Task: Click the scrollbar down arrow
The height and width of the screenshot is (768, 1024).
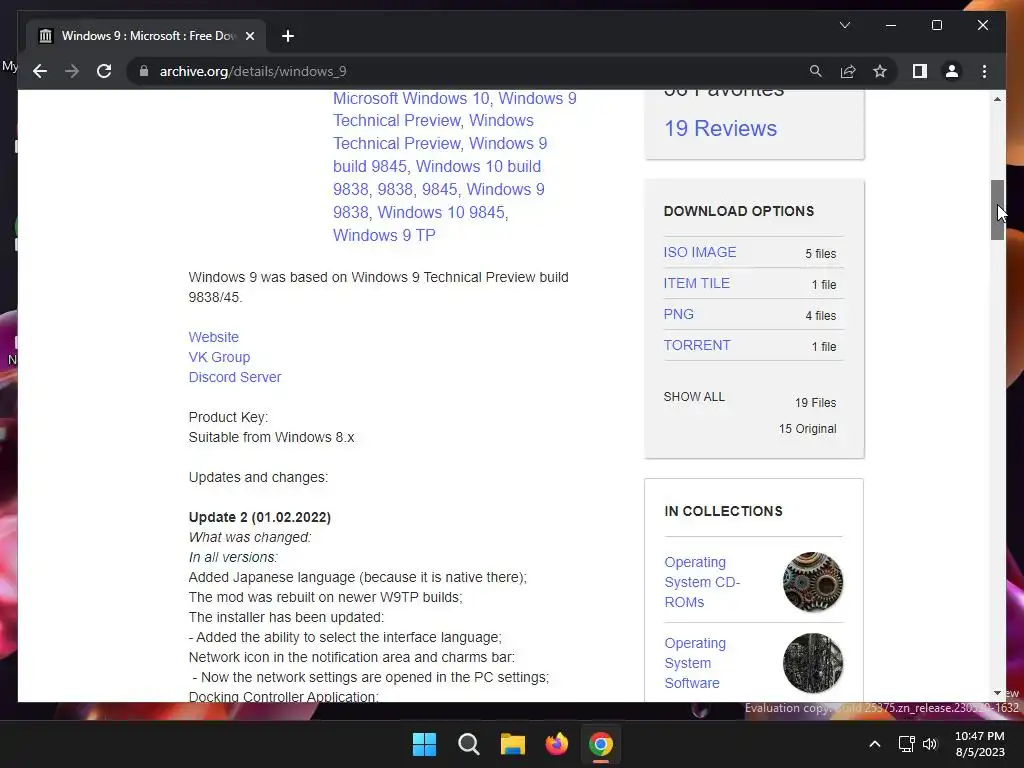Action: pos(997,693)
